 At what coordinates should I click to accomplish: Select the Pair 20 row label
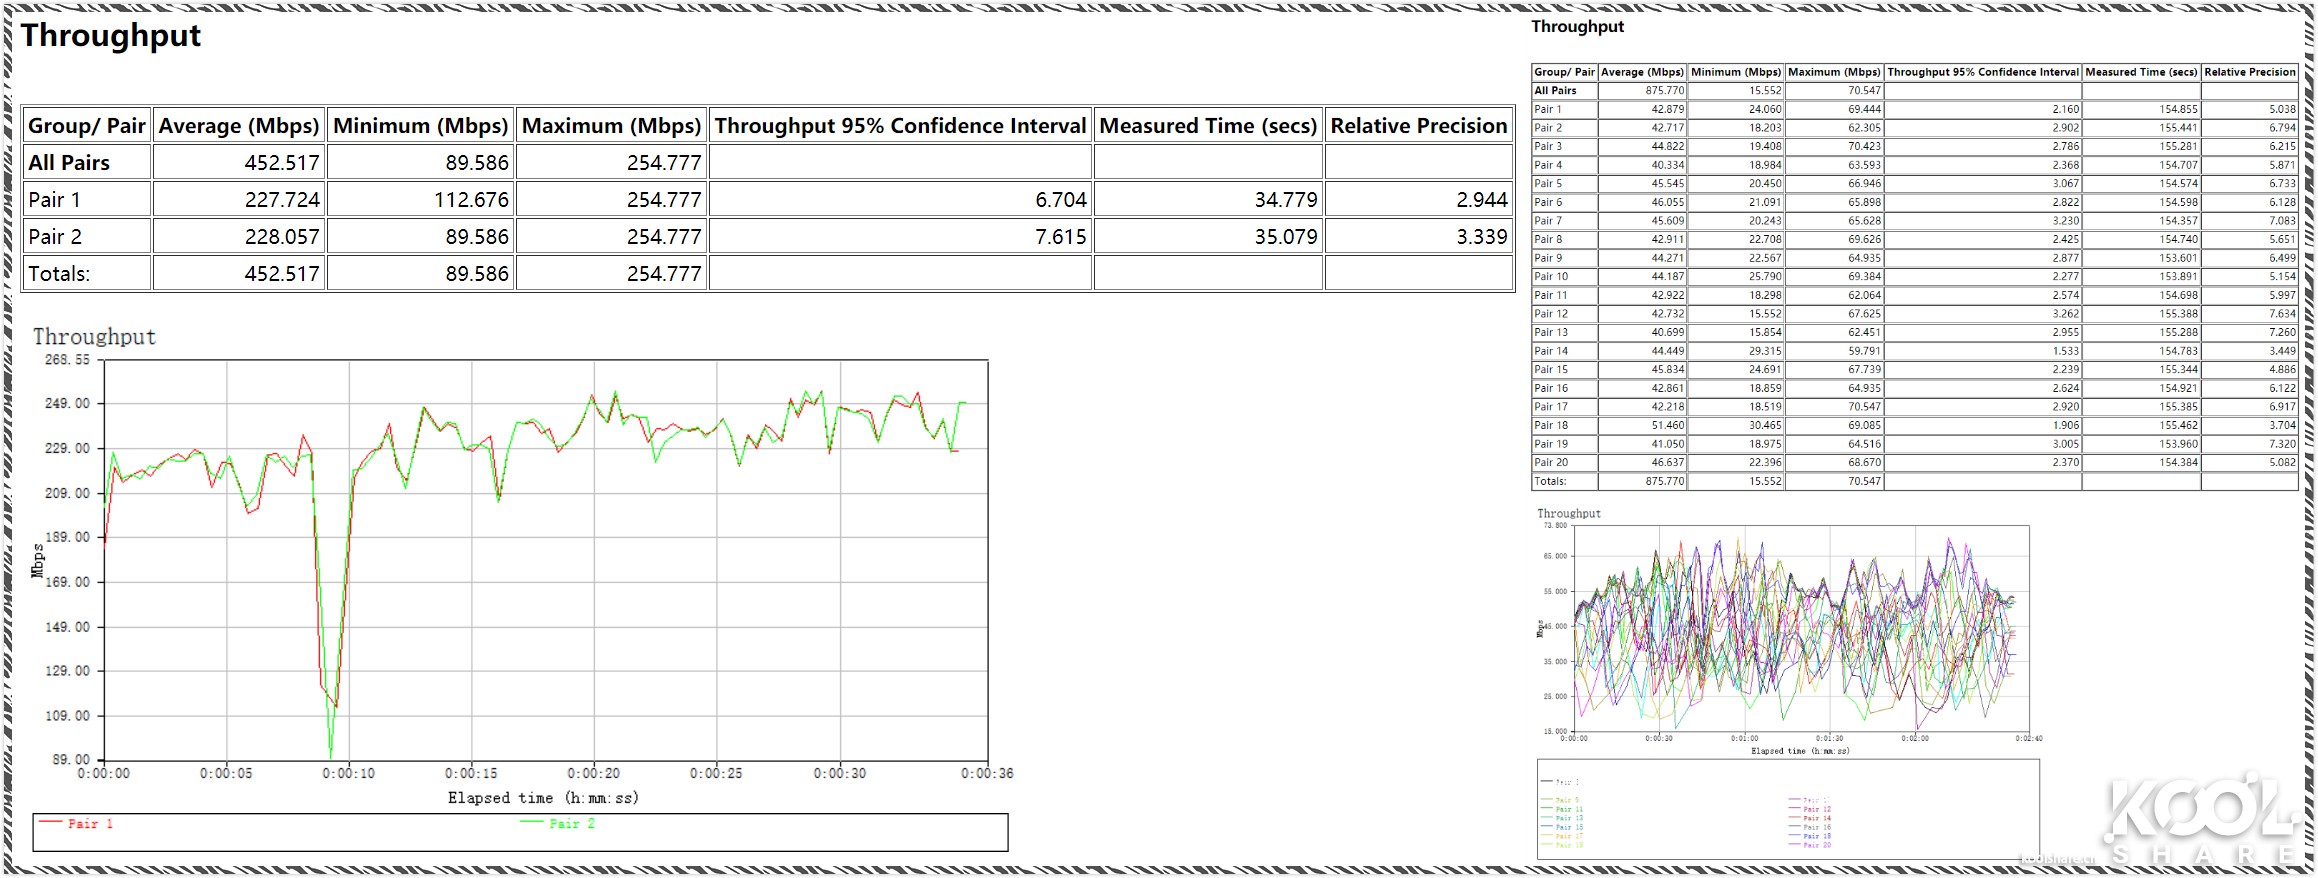[1551, 463]
